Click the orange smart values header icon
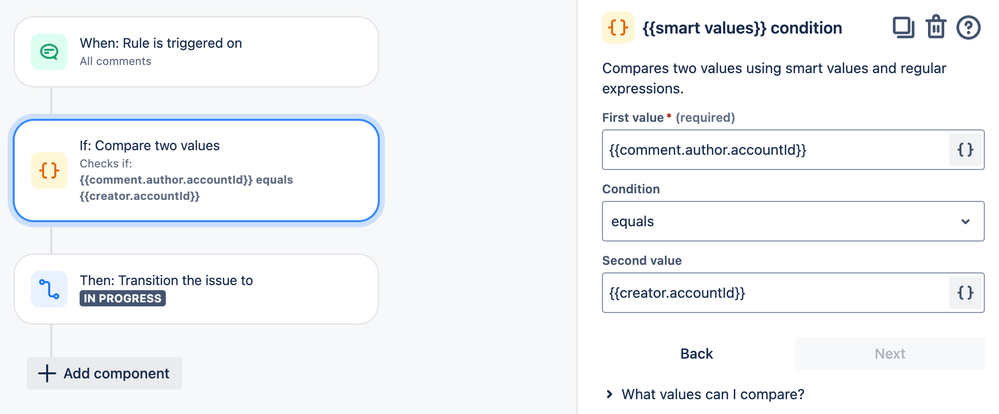Screen dimensions: 999x414 tap(619, 27)
